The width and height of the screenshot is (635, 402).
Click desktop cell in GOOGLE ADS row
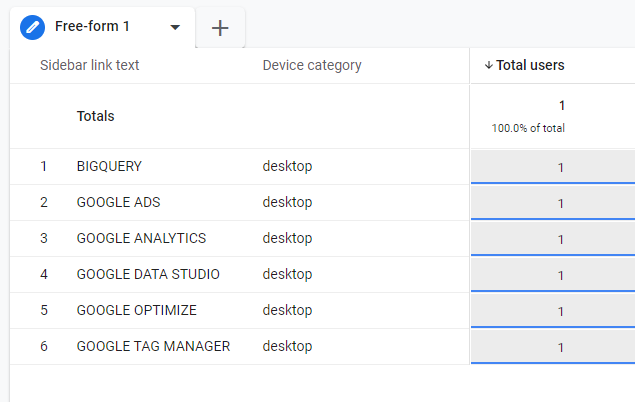pos(287,202)
